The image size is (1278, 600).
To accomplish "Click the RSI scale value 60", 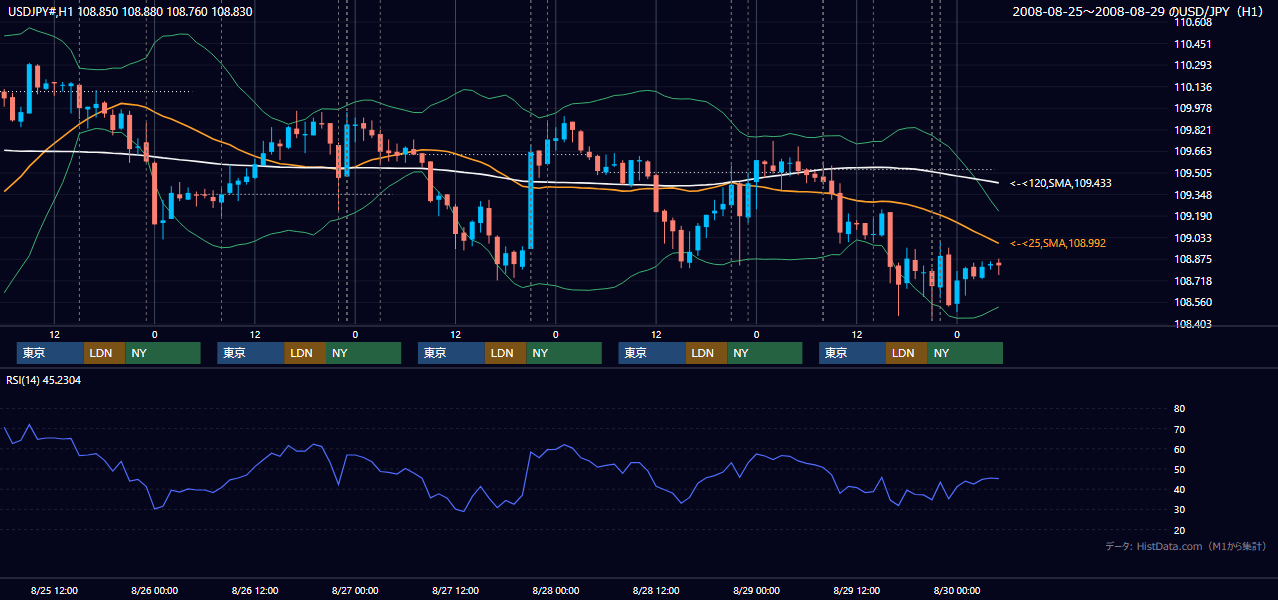I will pyautogui.click(x=1180, y=449).
